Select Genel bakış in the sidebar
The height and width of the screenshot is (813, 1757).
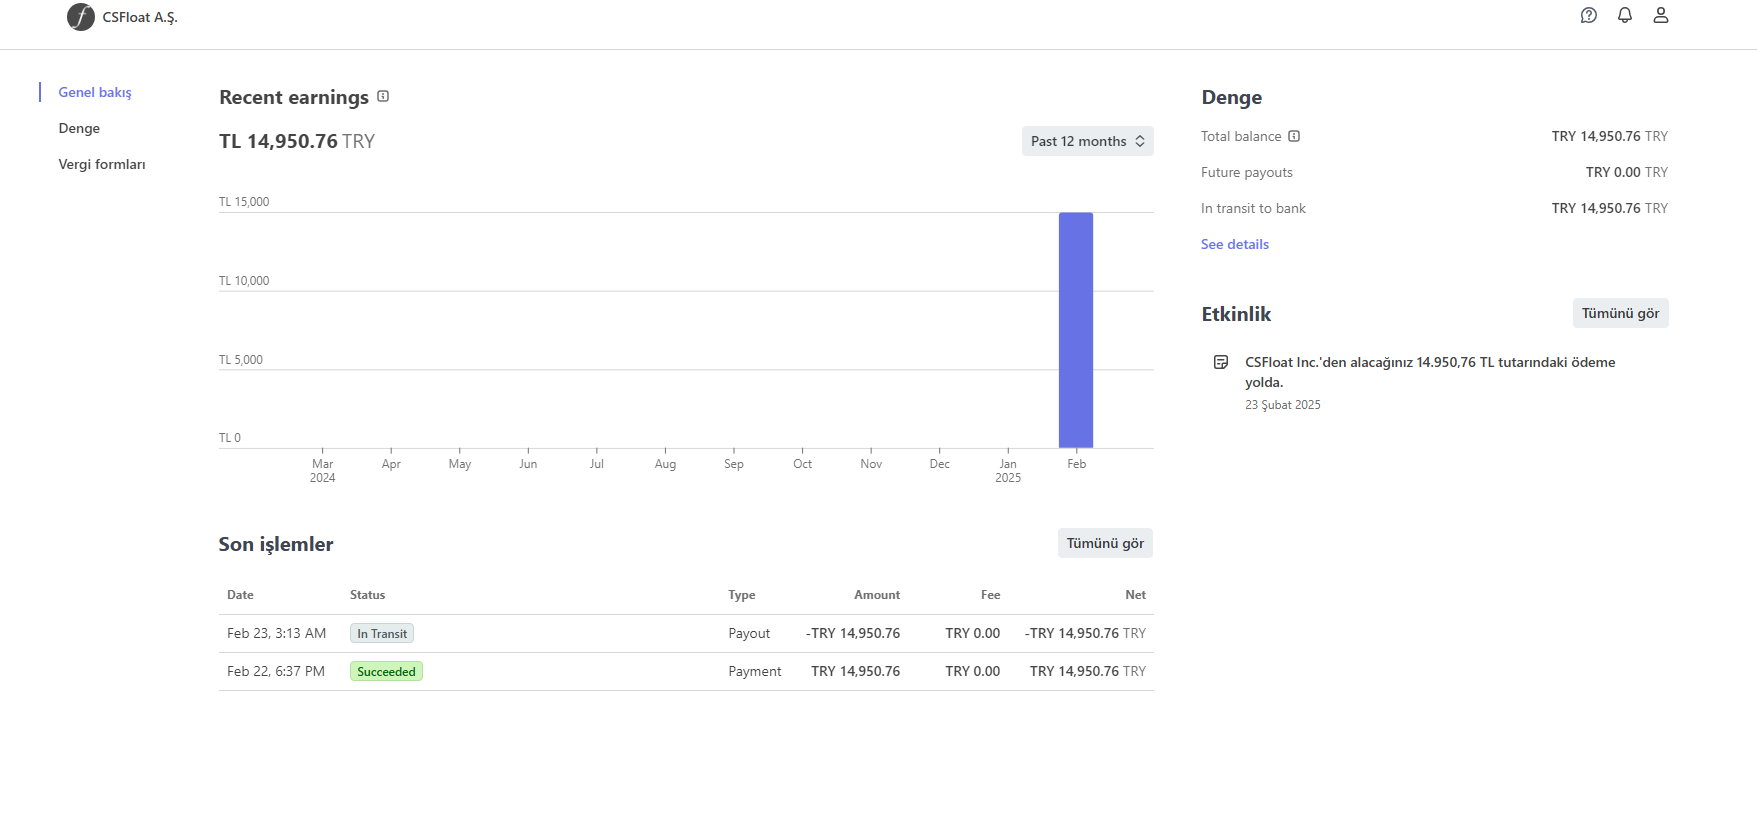click(x=95, y=92)
